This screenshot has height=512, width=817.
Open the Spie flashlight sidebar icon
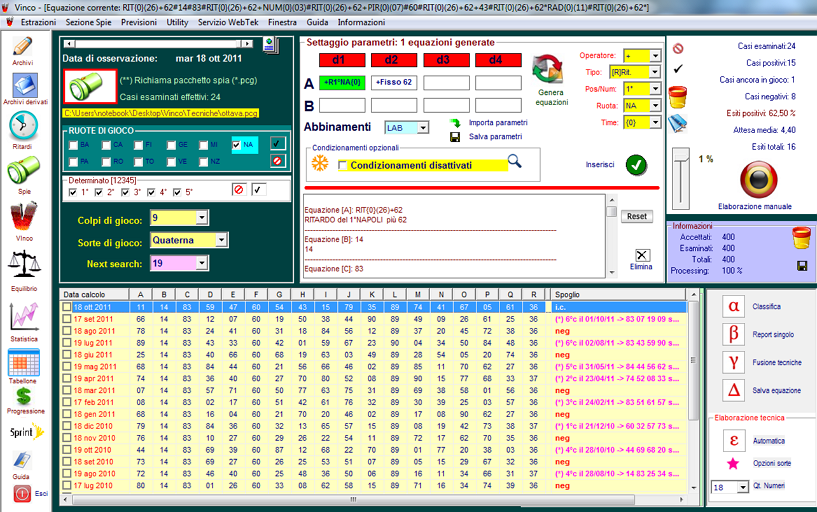point(23,170)
